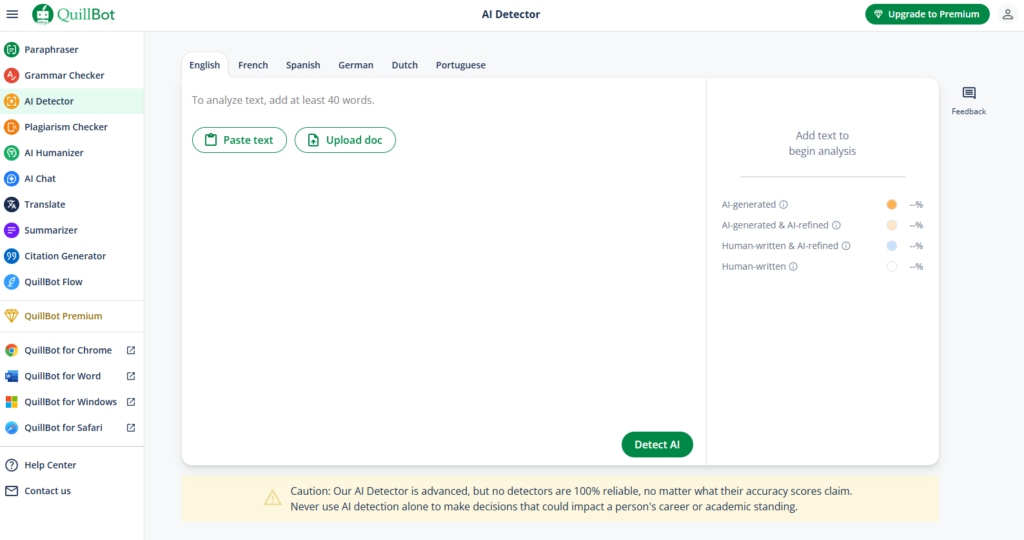Viewport: 1024px width, 540px height.
Task: Click the orange AI-generated color dot
Action: click(891, 205)
